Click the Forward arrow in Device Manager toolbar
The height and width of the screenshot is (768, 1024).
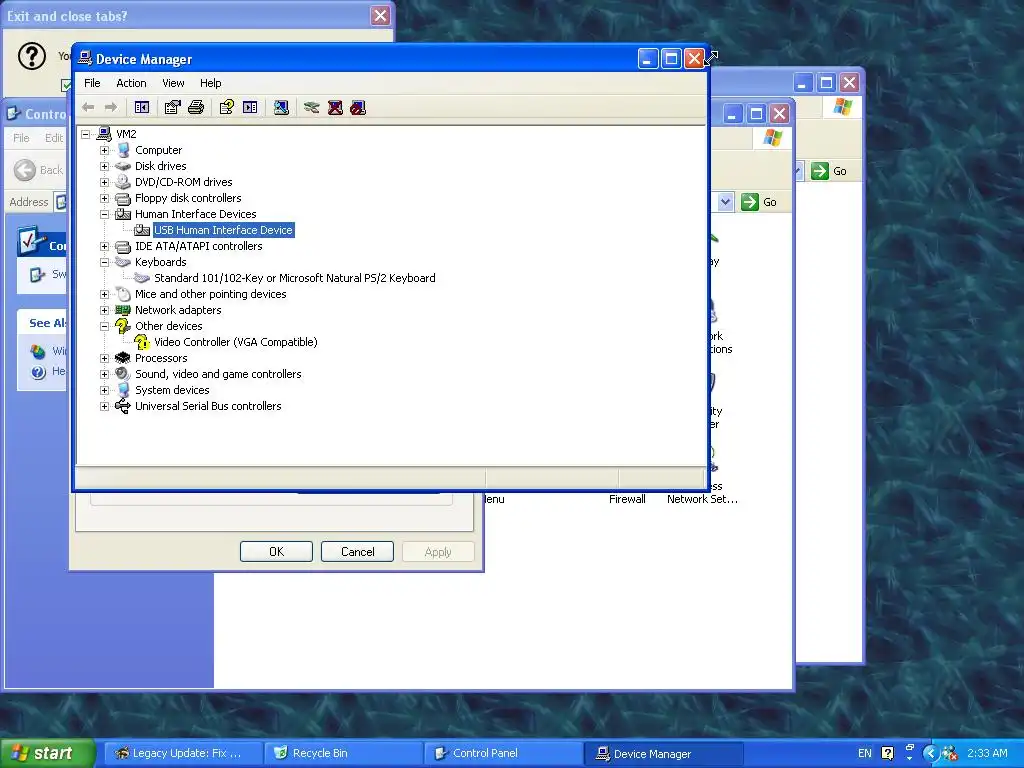point(111,107)
